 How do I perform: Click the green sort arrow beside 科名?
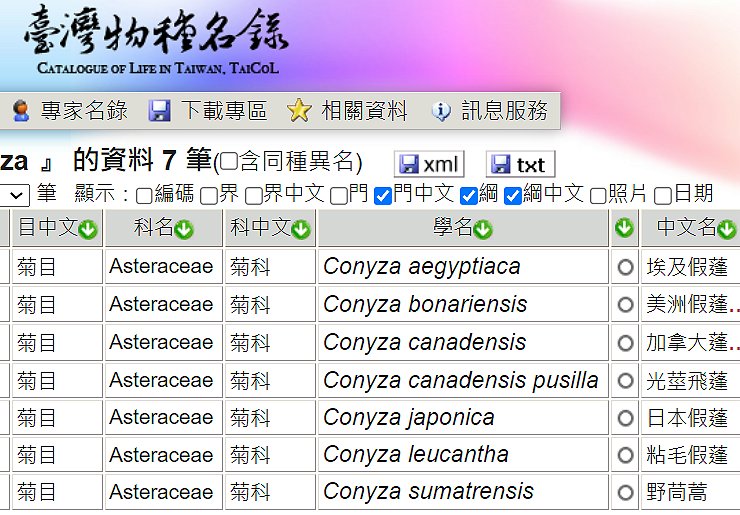tap(184, 230)
